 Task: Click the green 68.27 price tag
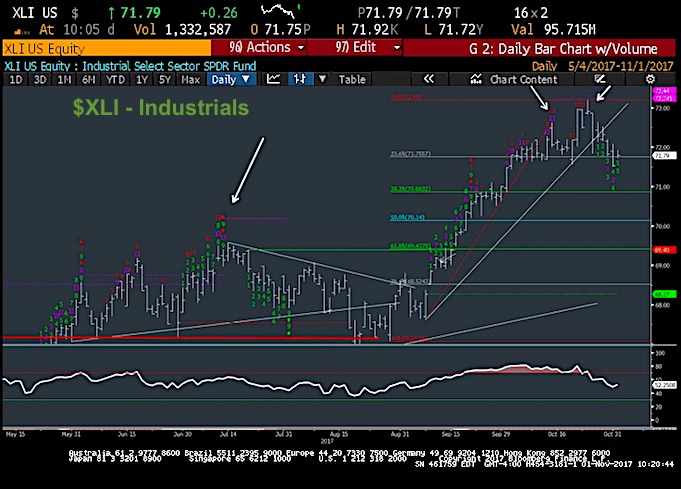tap(664, 294)
